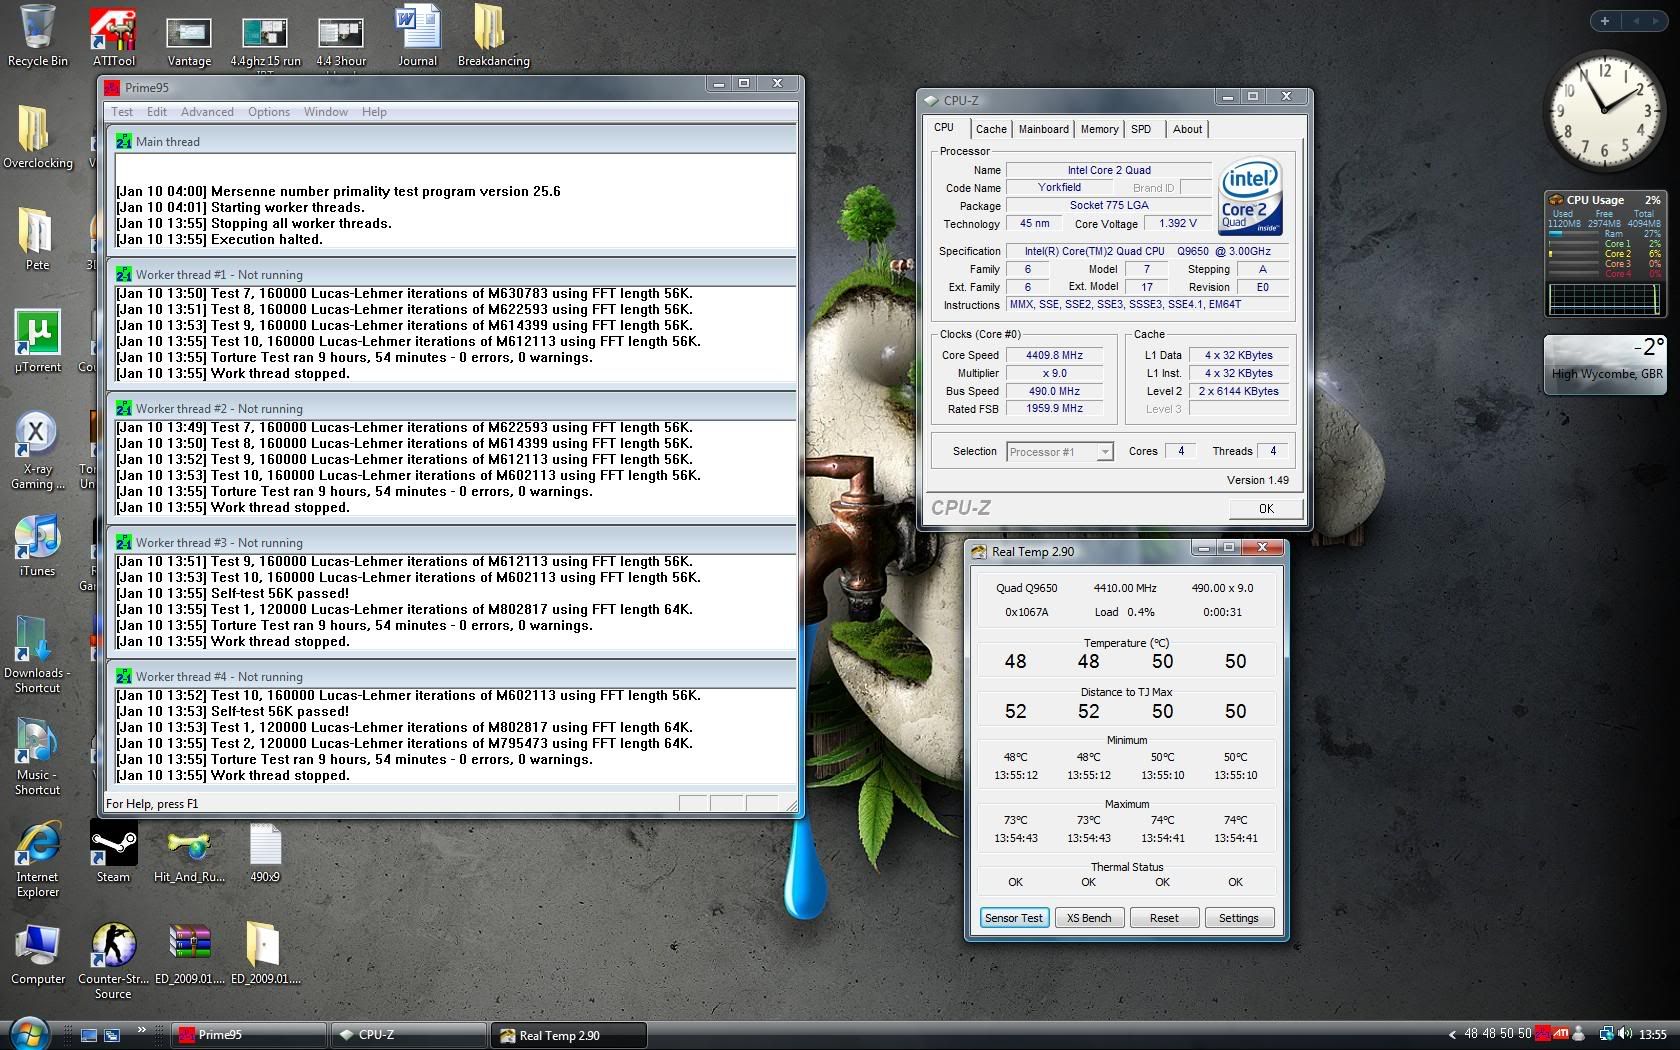Open the Window menu in Prime95
This screenshot has width=1680, height=1050.
[326, 112]
